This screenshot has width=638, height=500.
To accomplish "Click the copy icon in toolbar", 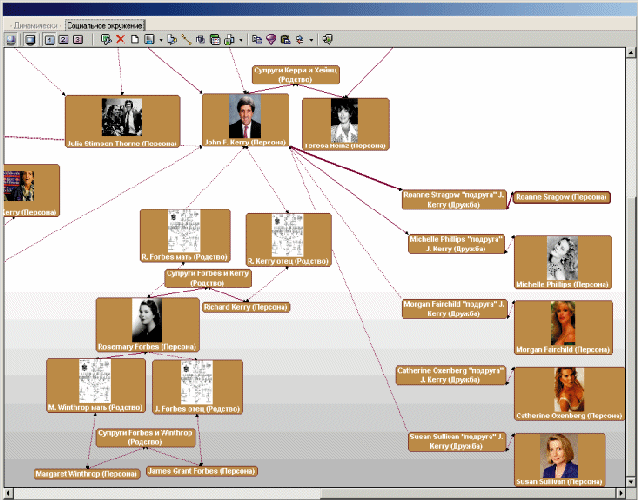I will (256, 39).
